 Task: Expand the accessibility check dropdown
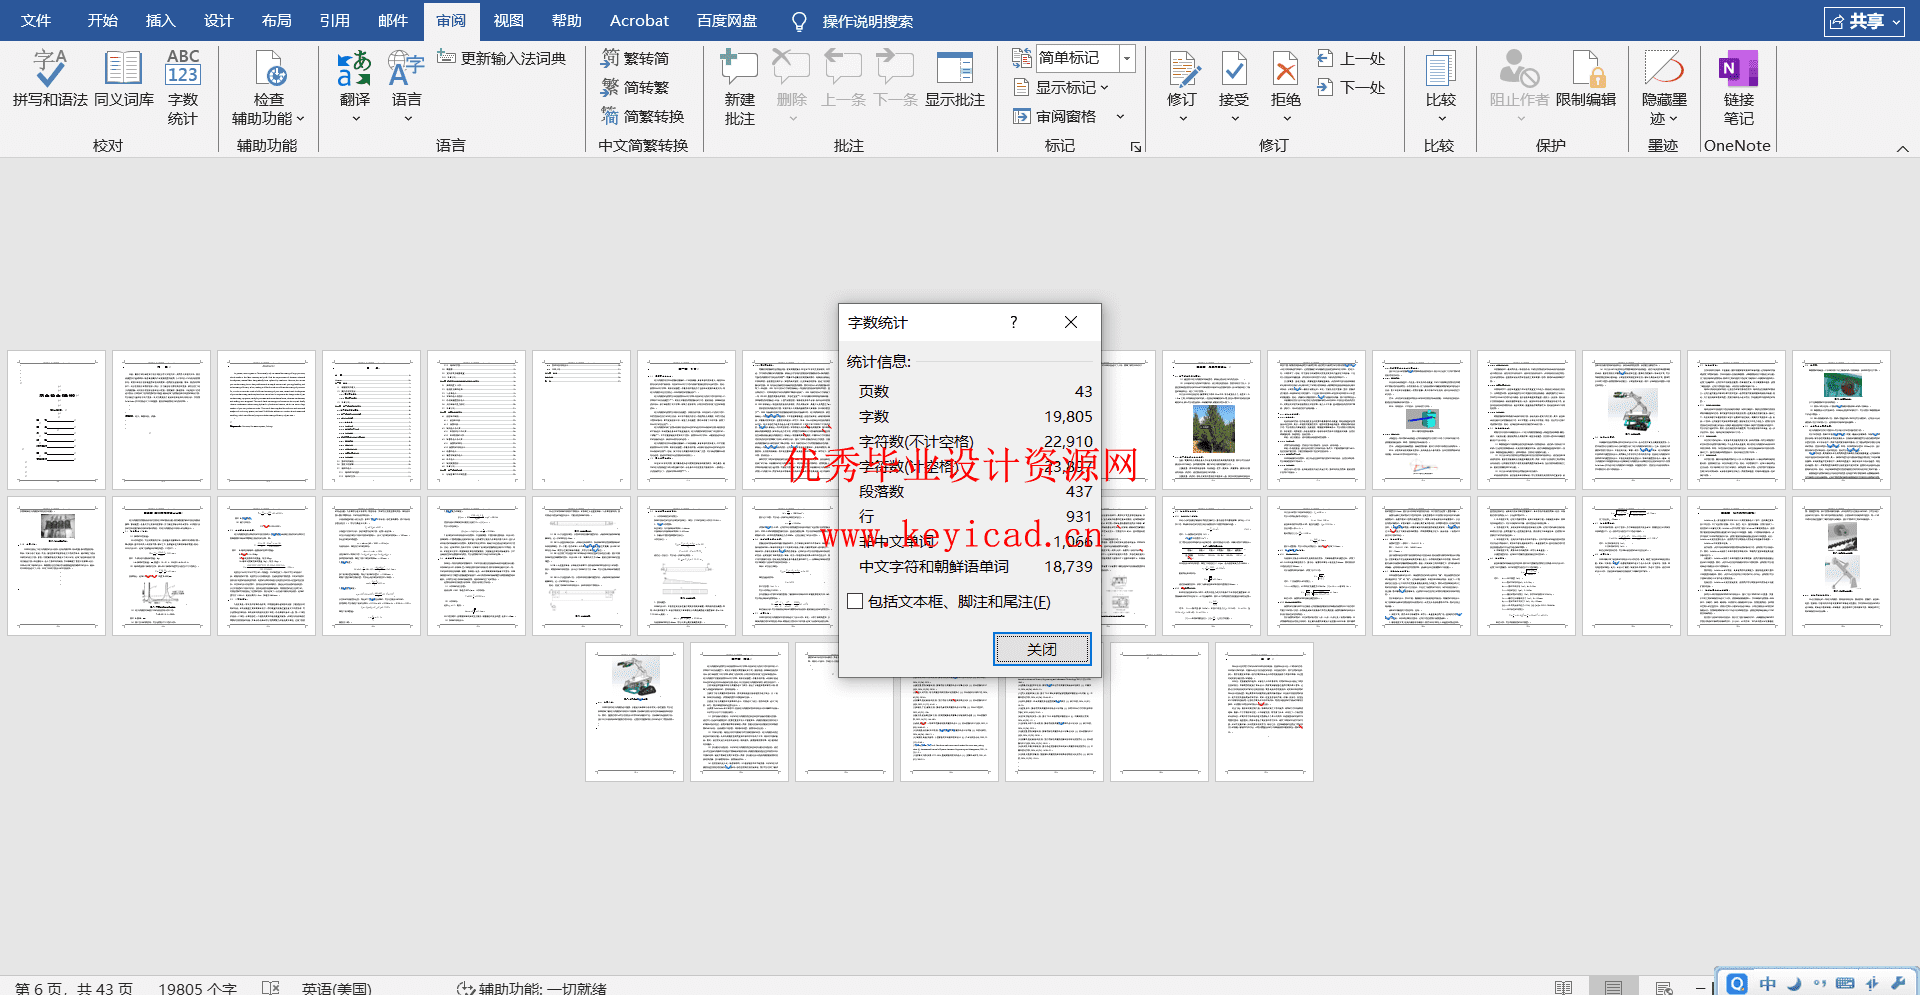click(x=300, y=118)
